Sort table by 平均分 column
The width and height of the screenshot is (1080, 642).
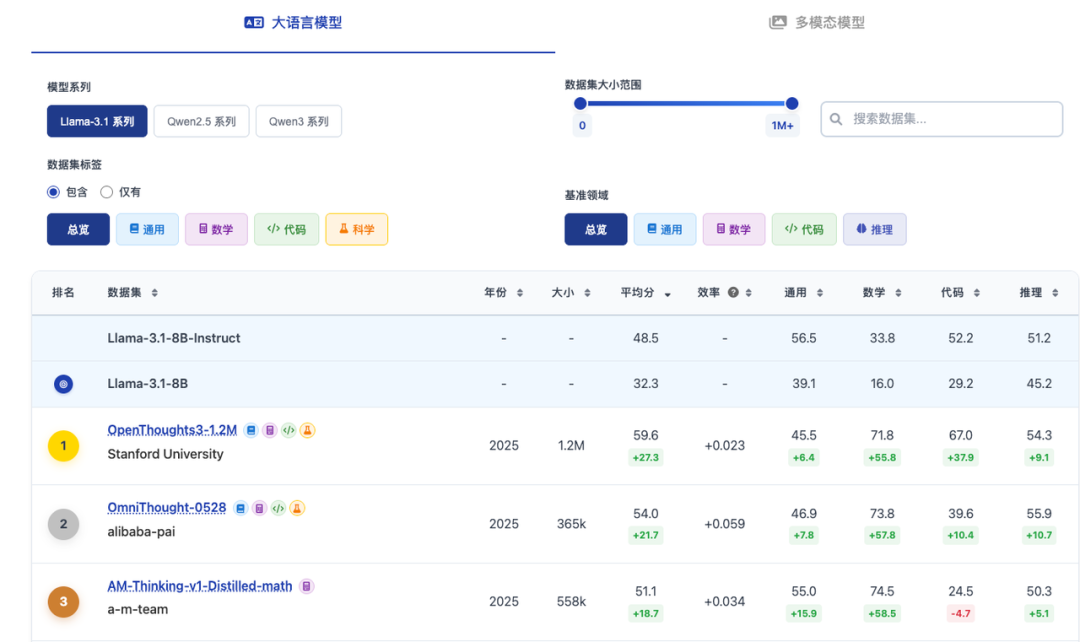645,293
